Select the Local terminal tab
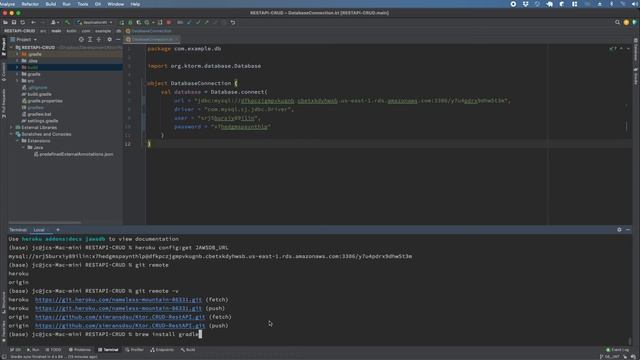Viewport: 640px width, 360px height. (x=39, y=230)
